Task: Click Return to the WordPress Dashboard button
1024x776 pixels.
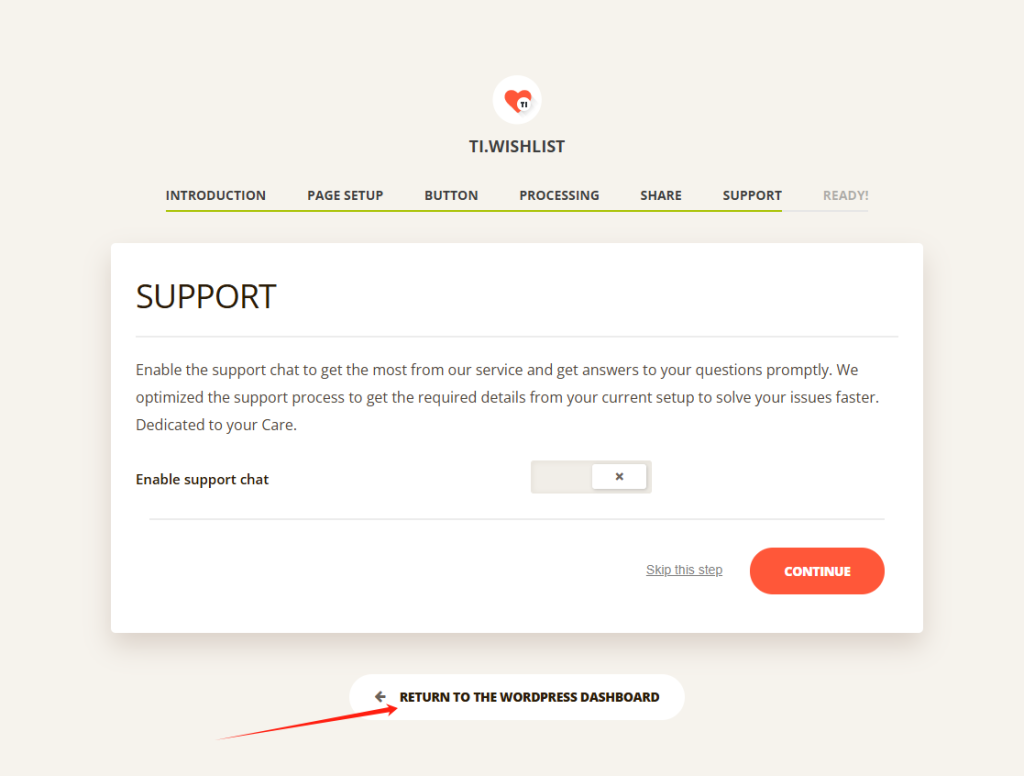Action: coord(517,697)
